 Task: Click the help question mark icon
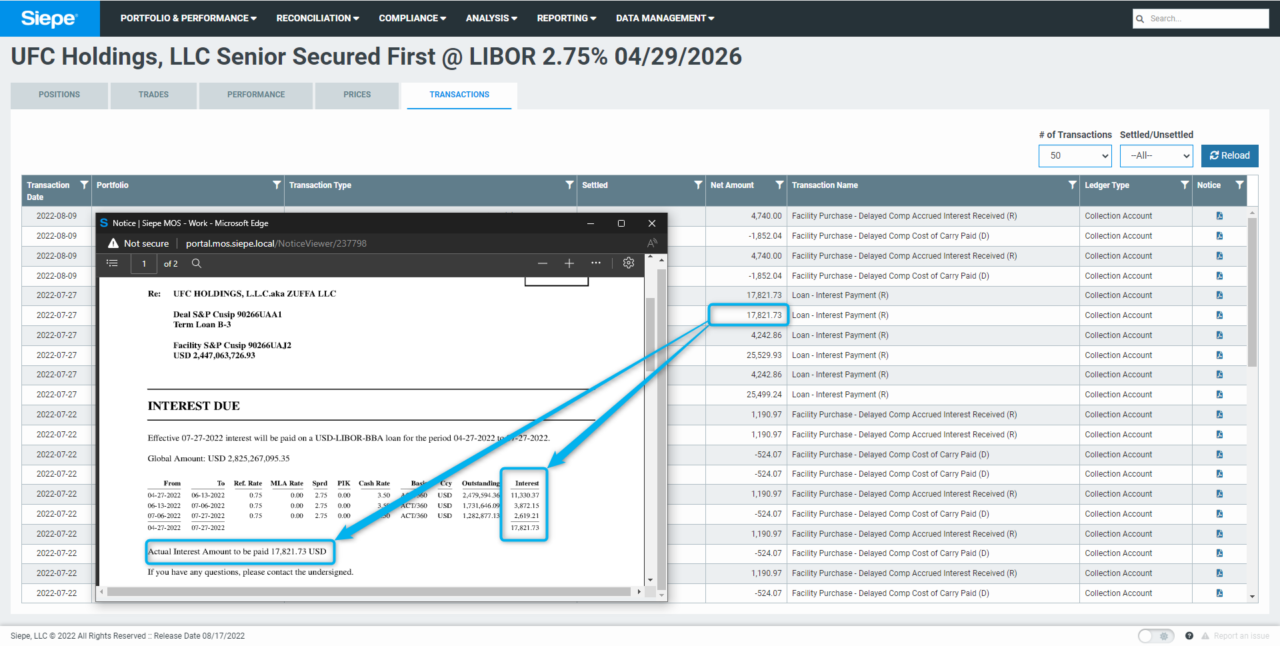point(1189,636)
